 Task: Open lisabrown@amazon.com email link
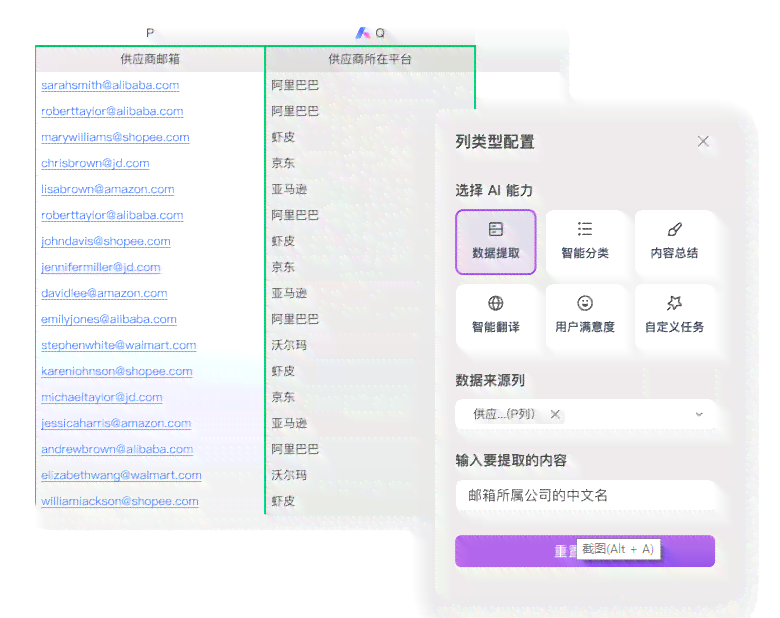click(107, 189)
